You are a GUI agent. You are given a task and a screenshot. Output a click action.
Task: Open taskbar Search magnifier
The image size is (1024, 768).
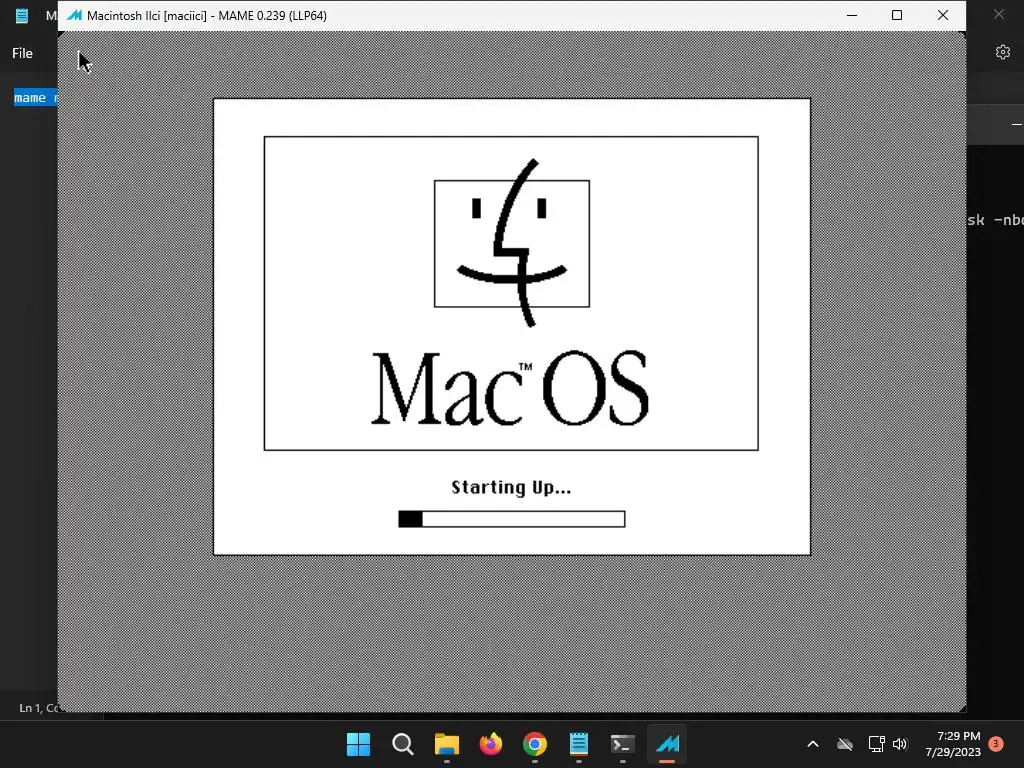(x=402, y=744)
